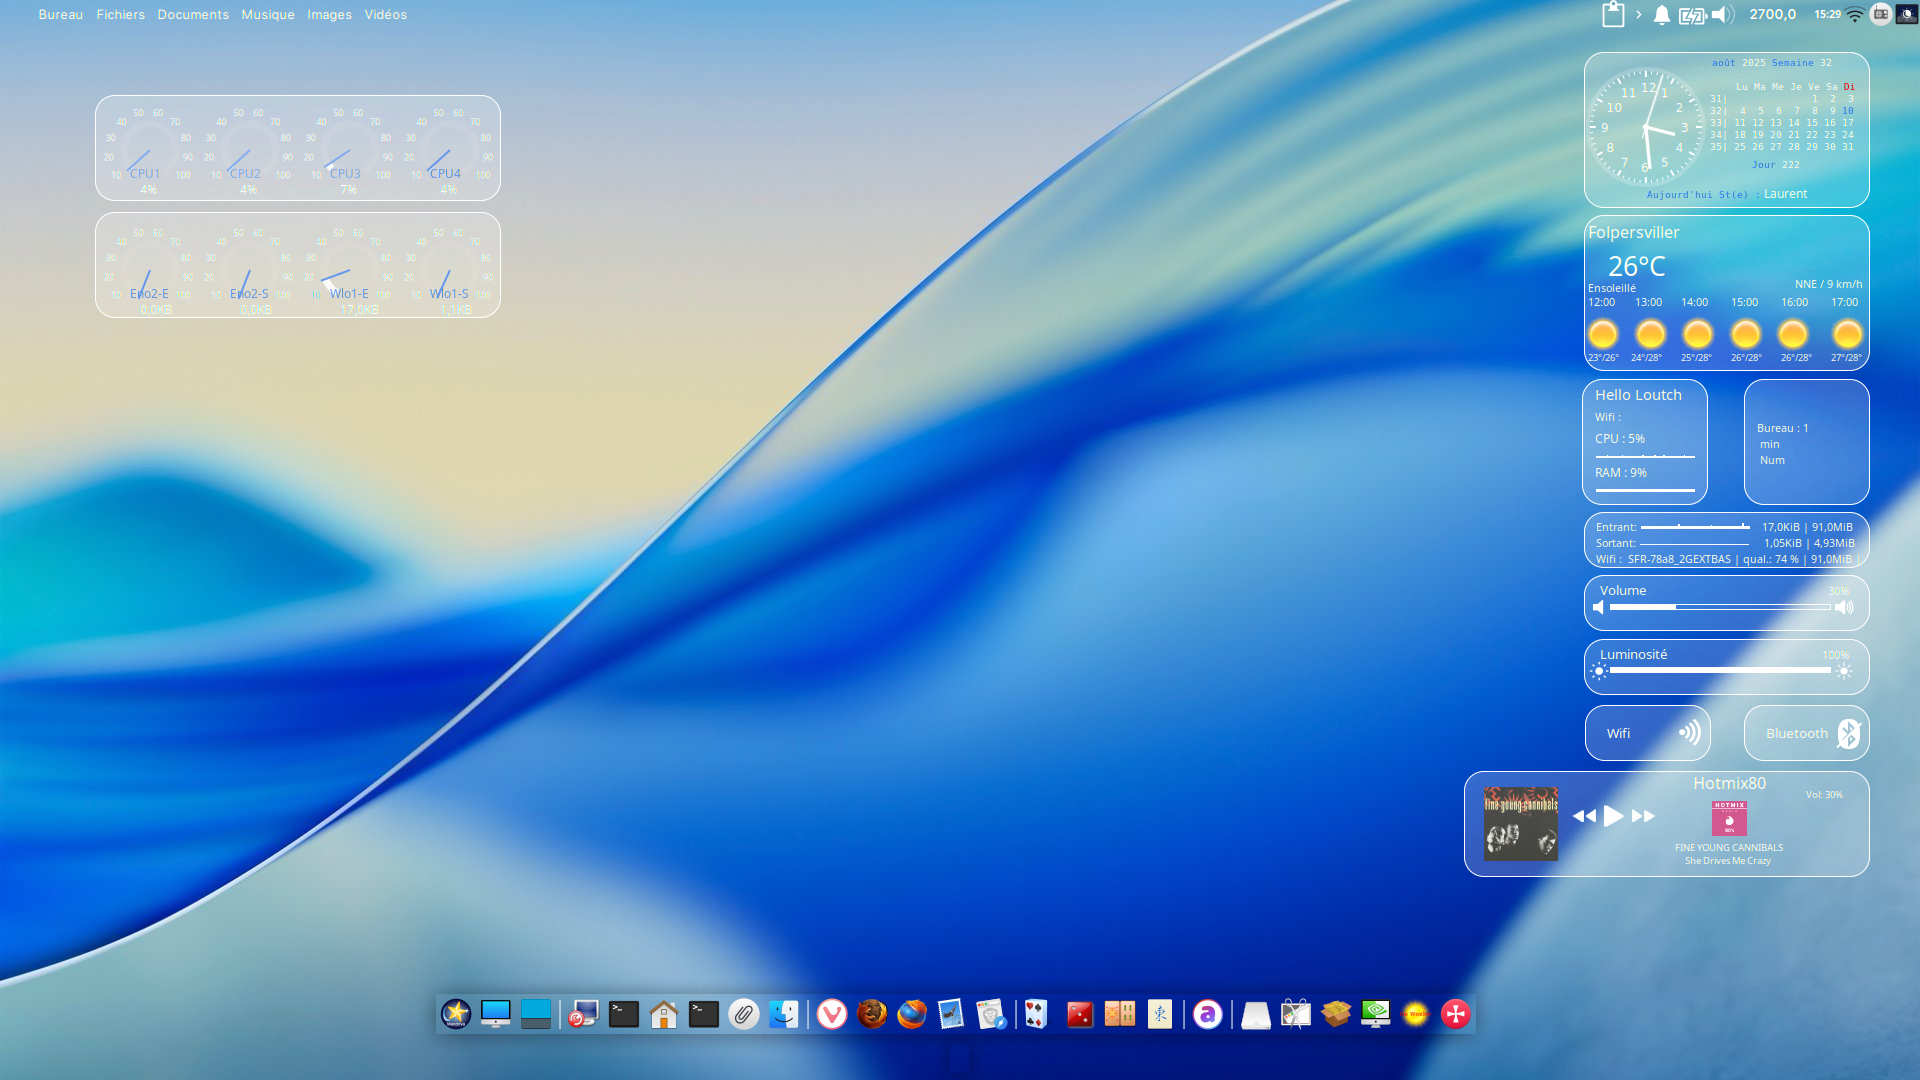Viewport: 1920px width, 1080px height.
Task: Open the yellow sun weather icon in dock
Action: coord(1416,1014)
